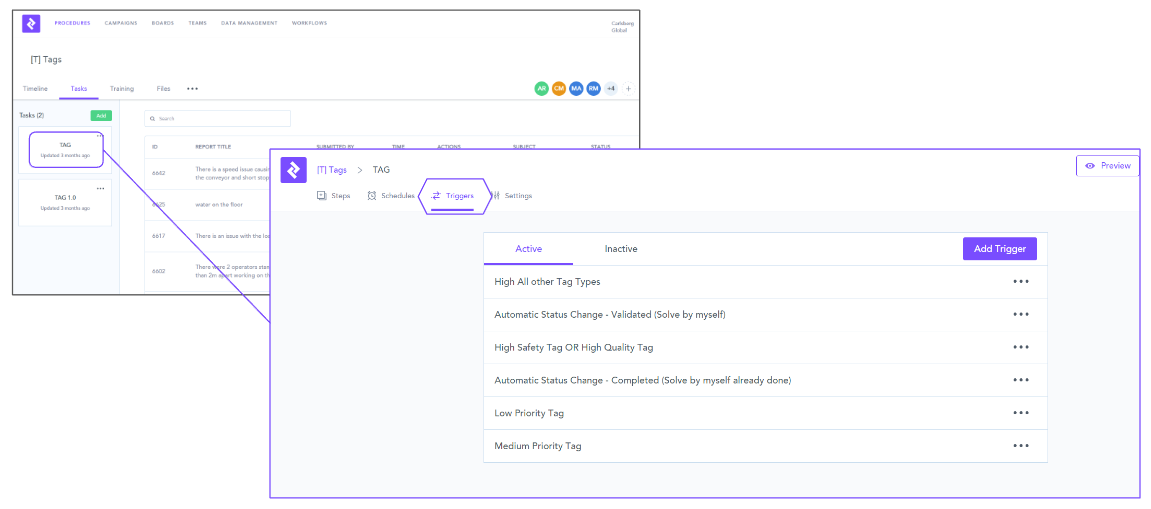
Task: Open options for High Safety Tag trigger
Action: [x=1020, y=347]
